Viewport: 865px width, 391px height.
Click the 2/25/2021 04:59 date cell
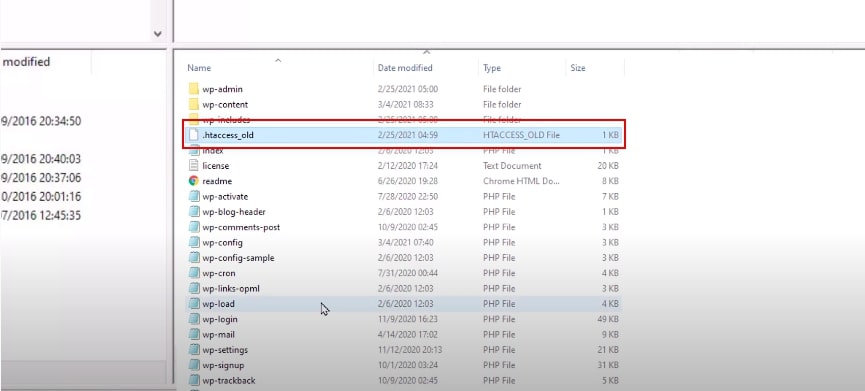[x=408, y=135]
